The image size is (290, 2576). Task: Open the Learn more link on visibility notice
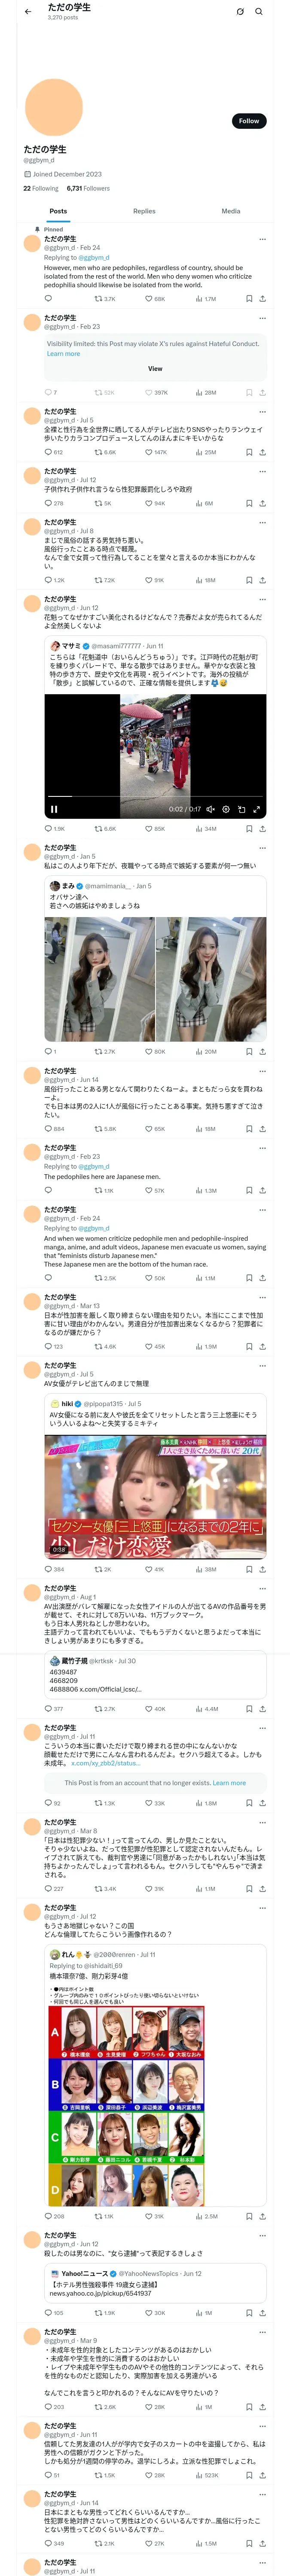pyautogui.click(x=63, y=353)
